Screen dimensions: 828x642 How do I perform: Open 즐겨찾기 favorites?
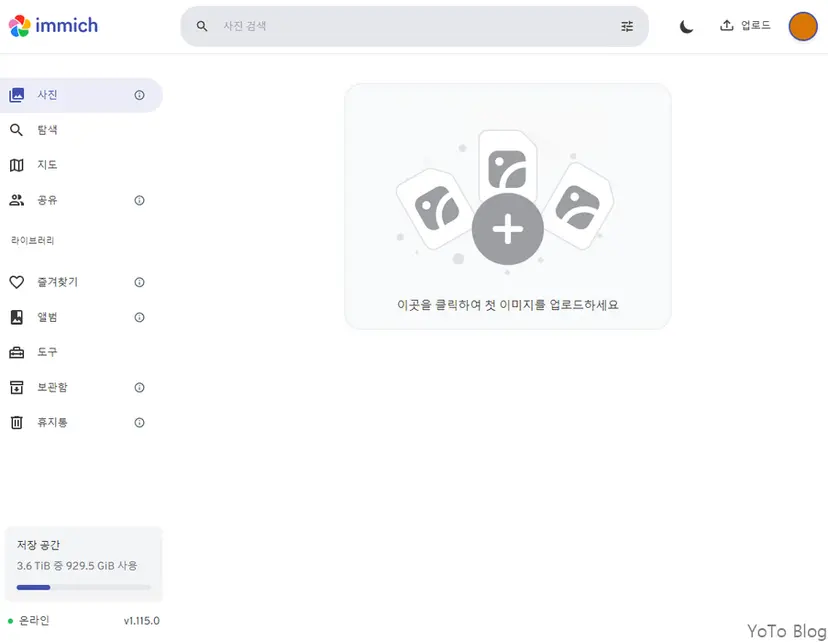(x=57, y=282)
